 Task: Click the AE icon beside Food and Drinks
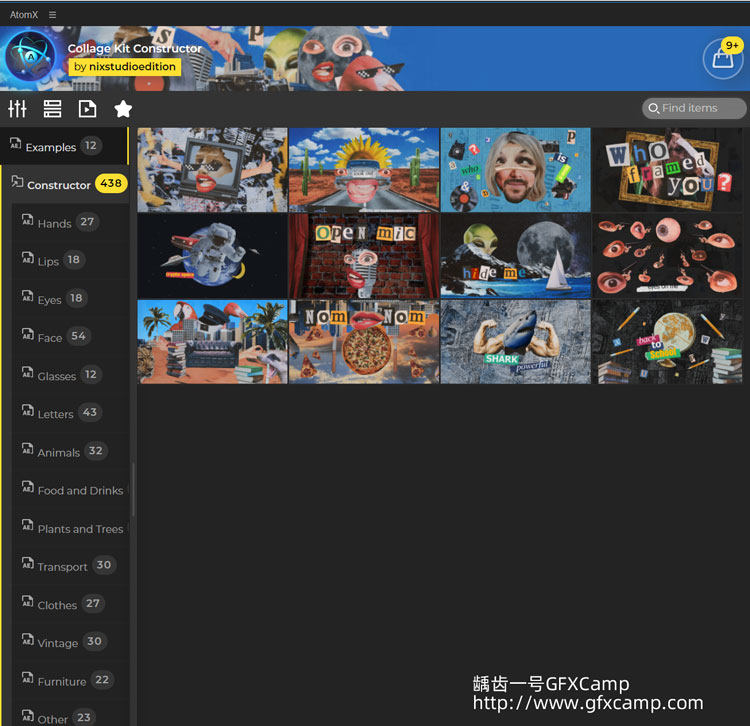[28, 487]
